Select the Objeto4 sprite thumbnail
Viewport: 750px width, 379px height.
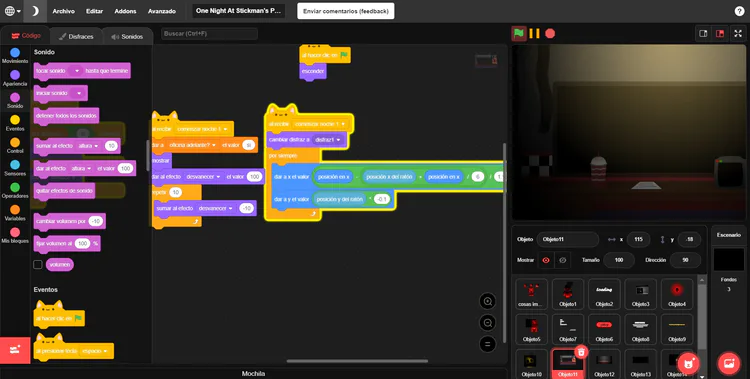677,294
